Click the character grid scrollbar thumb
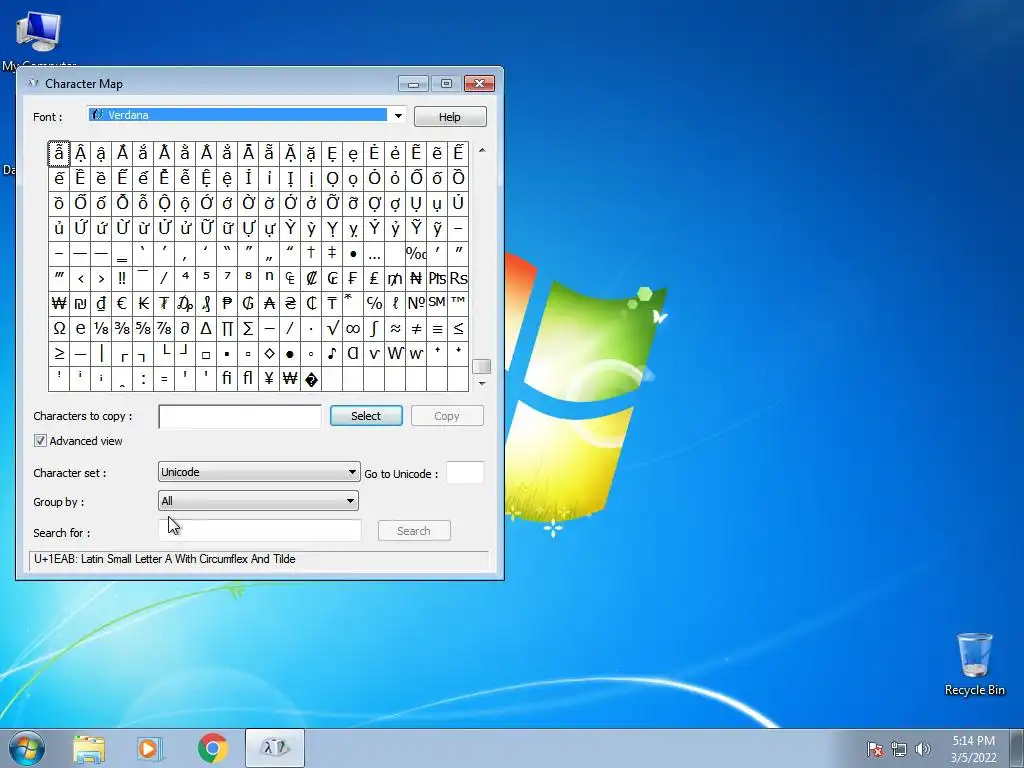1024x768 pixels. [482, 366]
